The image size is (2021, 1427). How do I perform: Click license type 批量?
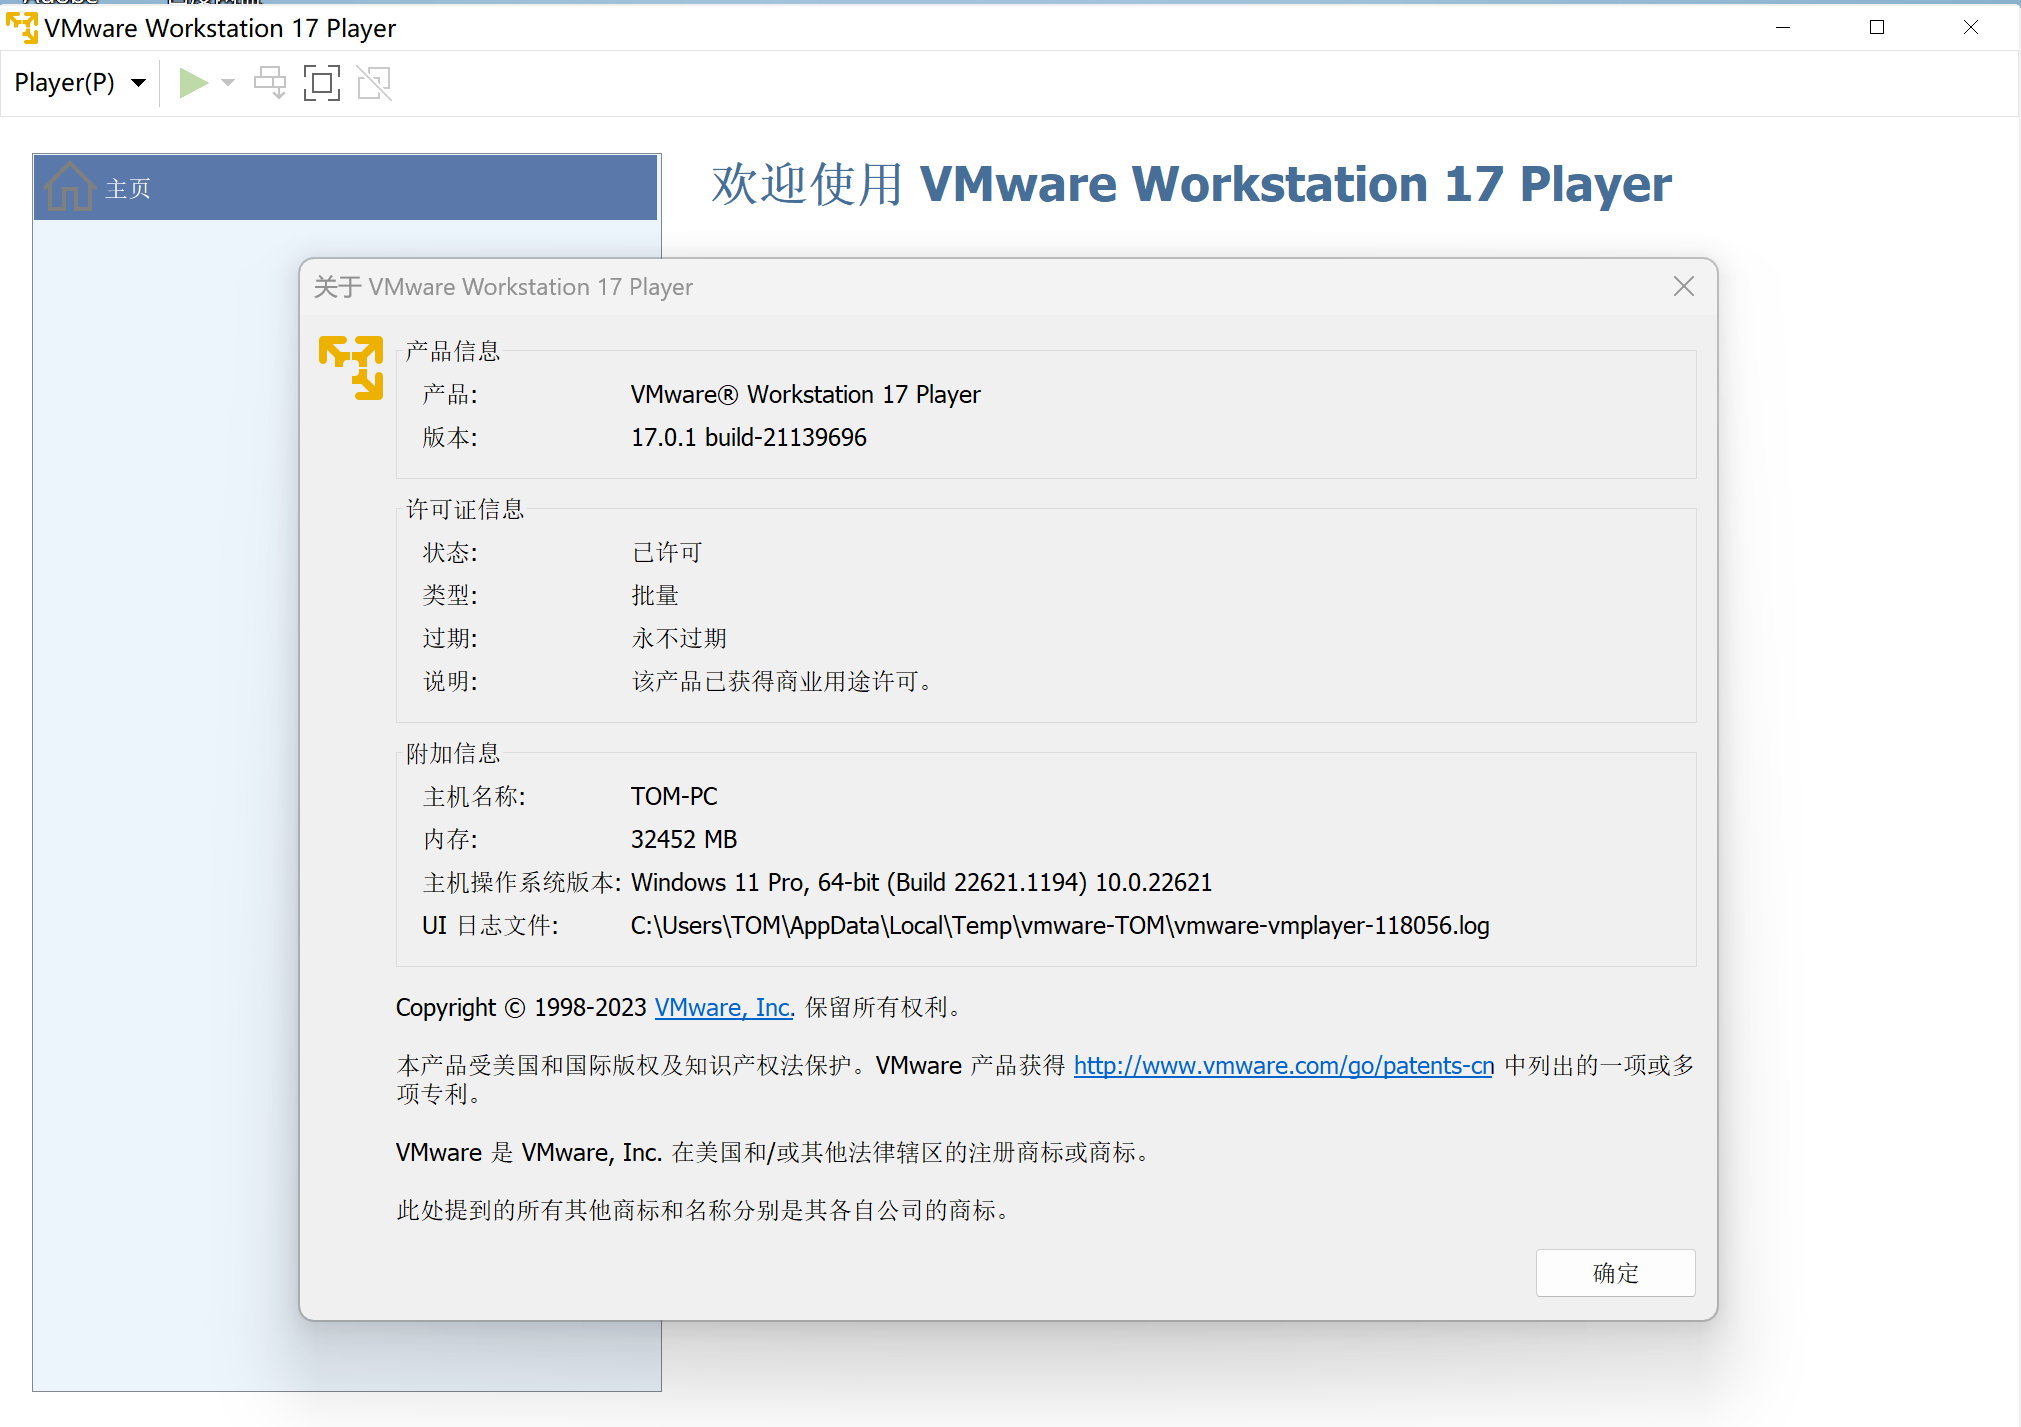pyautogui.click(x=655, y=596)
